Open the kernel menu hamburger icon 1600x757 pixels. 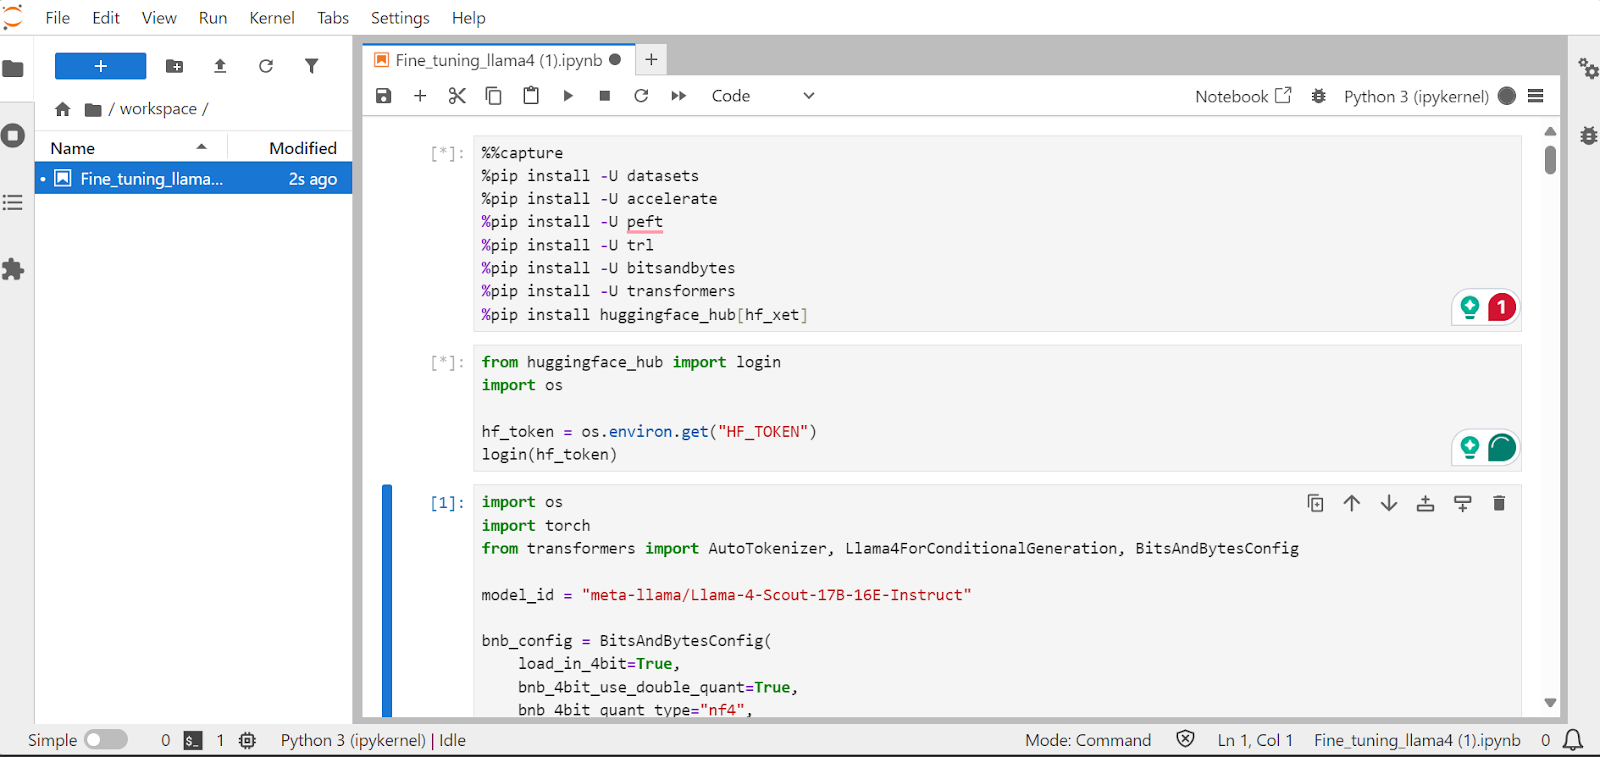[1536, 96]
